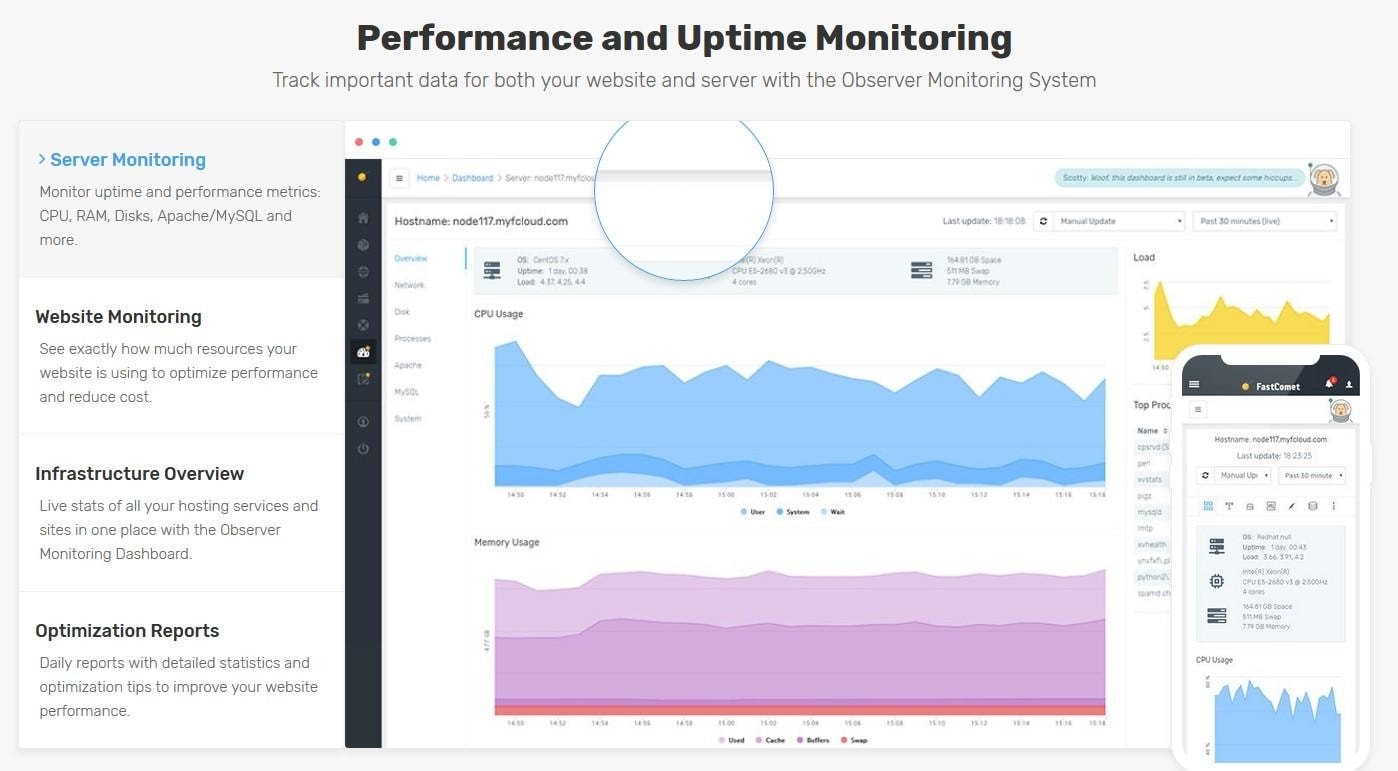Viewport: 1398px width, 771px height.
Task: Toggle the User series in CPU legend
Action: click(753, 512)
